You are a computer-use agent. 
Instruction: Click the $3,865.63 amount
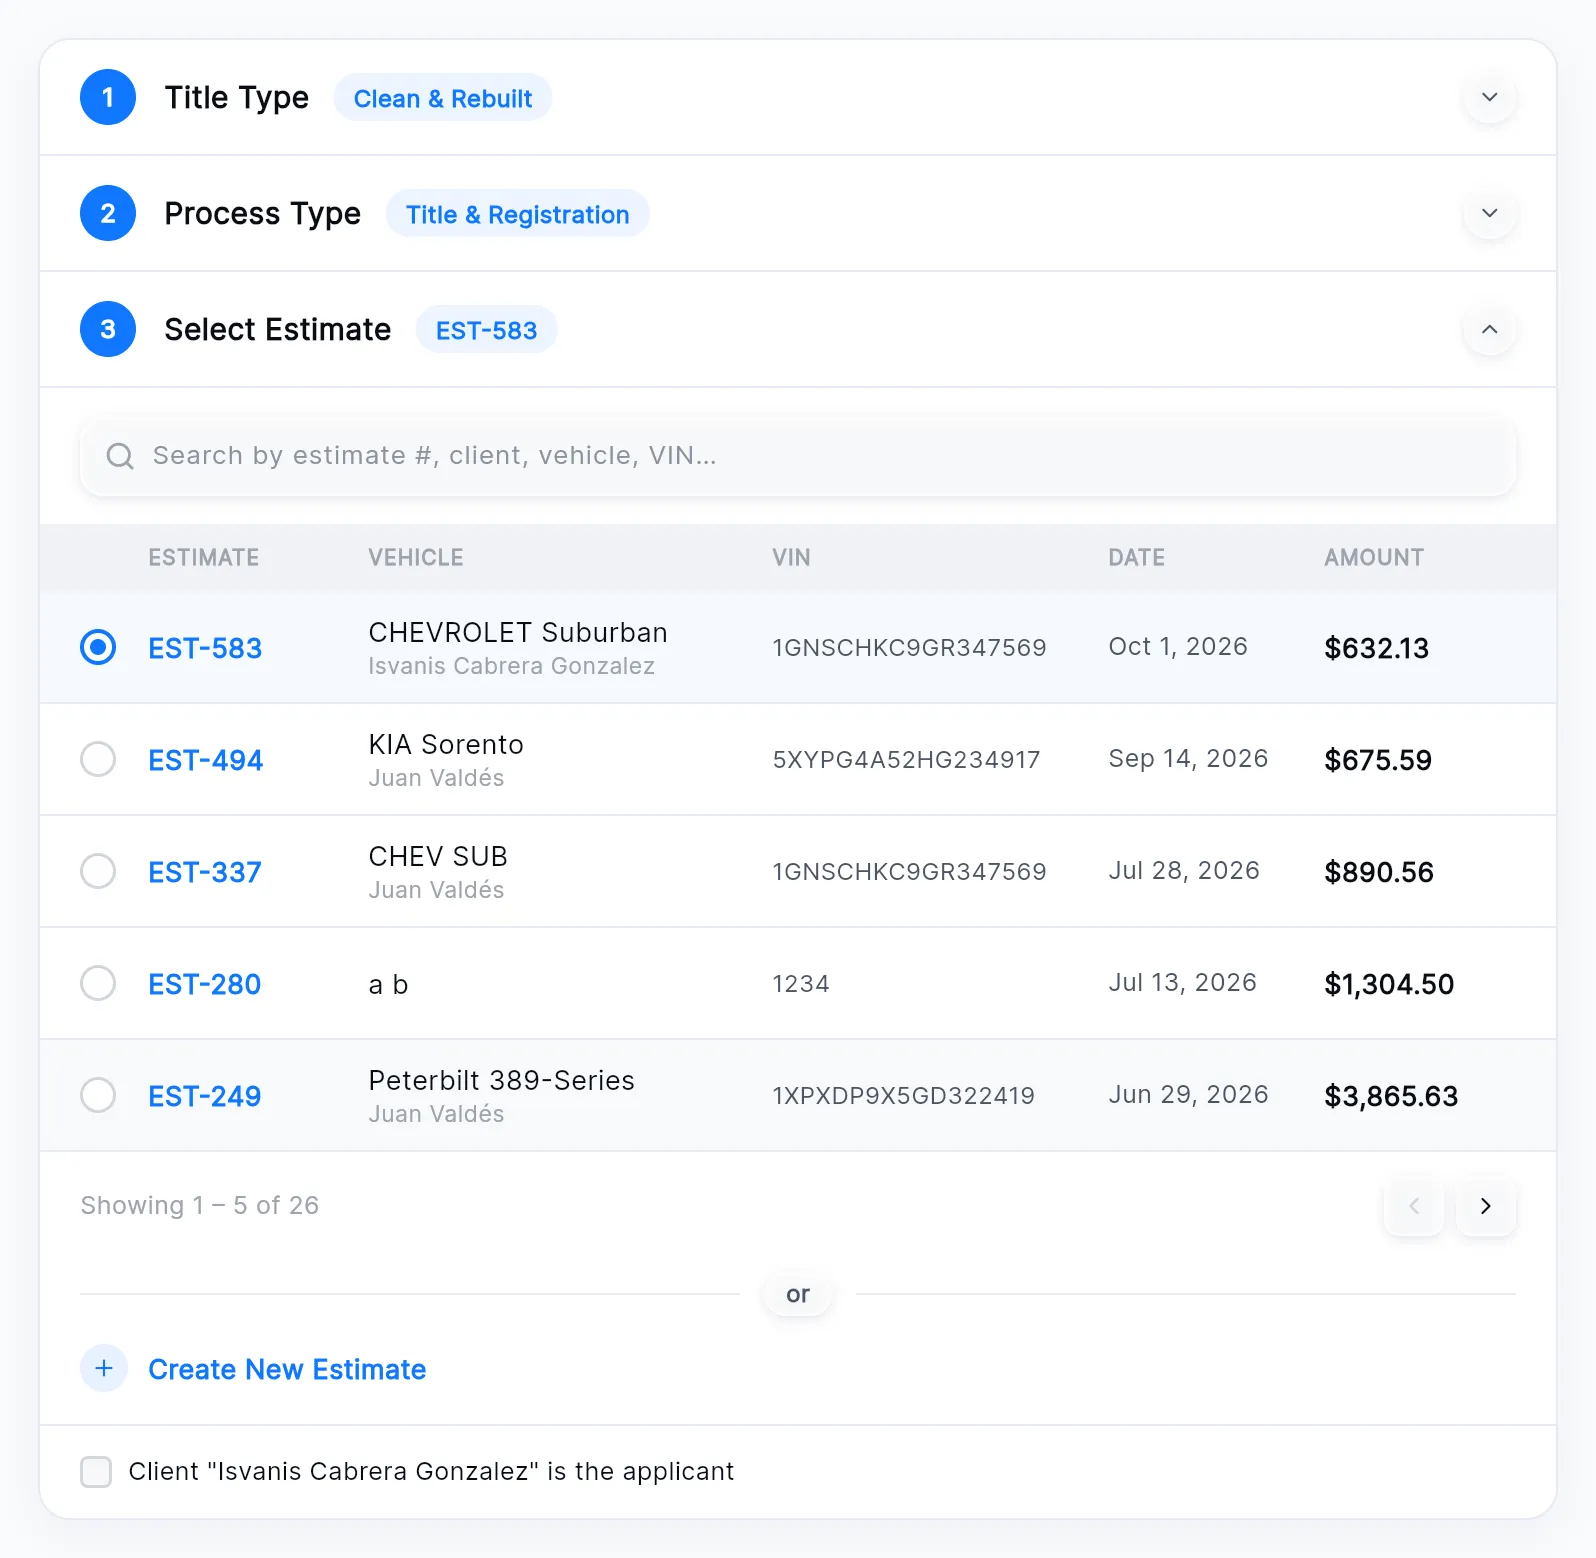[1391, 1096]
